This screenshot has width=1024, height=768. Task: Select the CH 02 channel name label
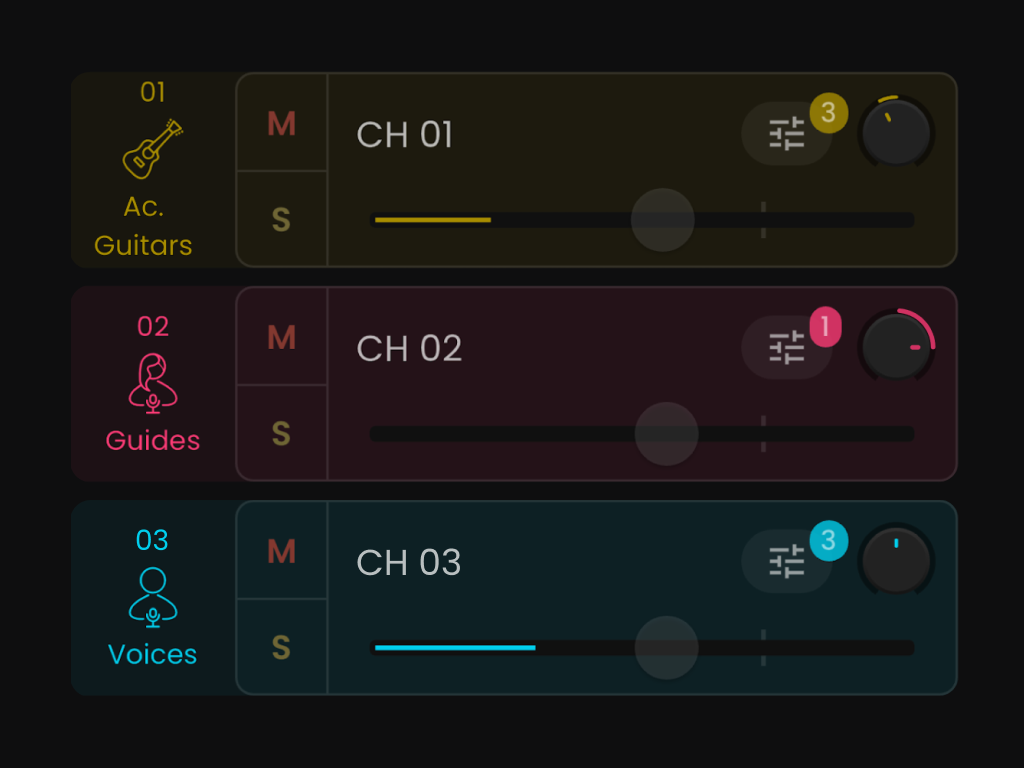pyautogui.click(x=409, y=348)
